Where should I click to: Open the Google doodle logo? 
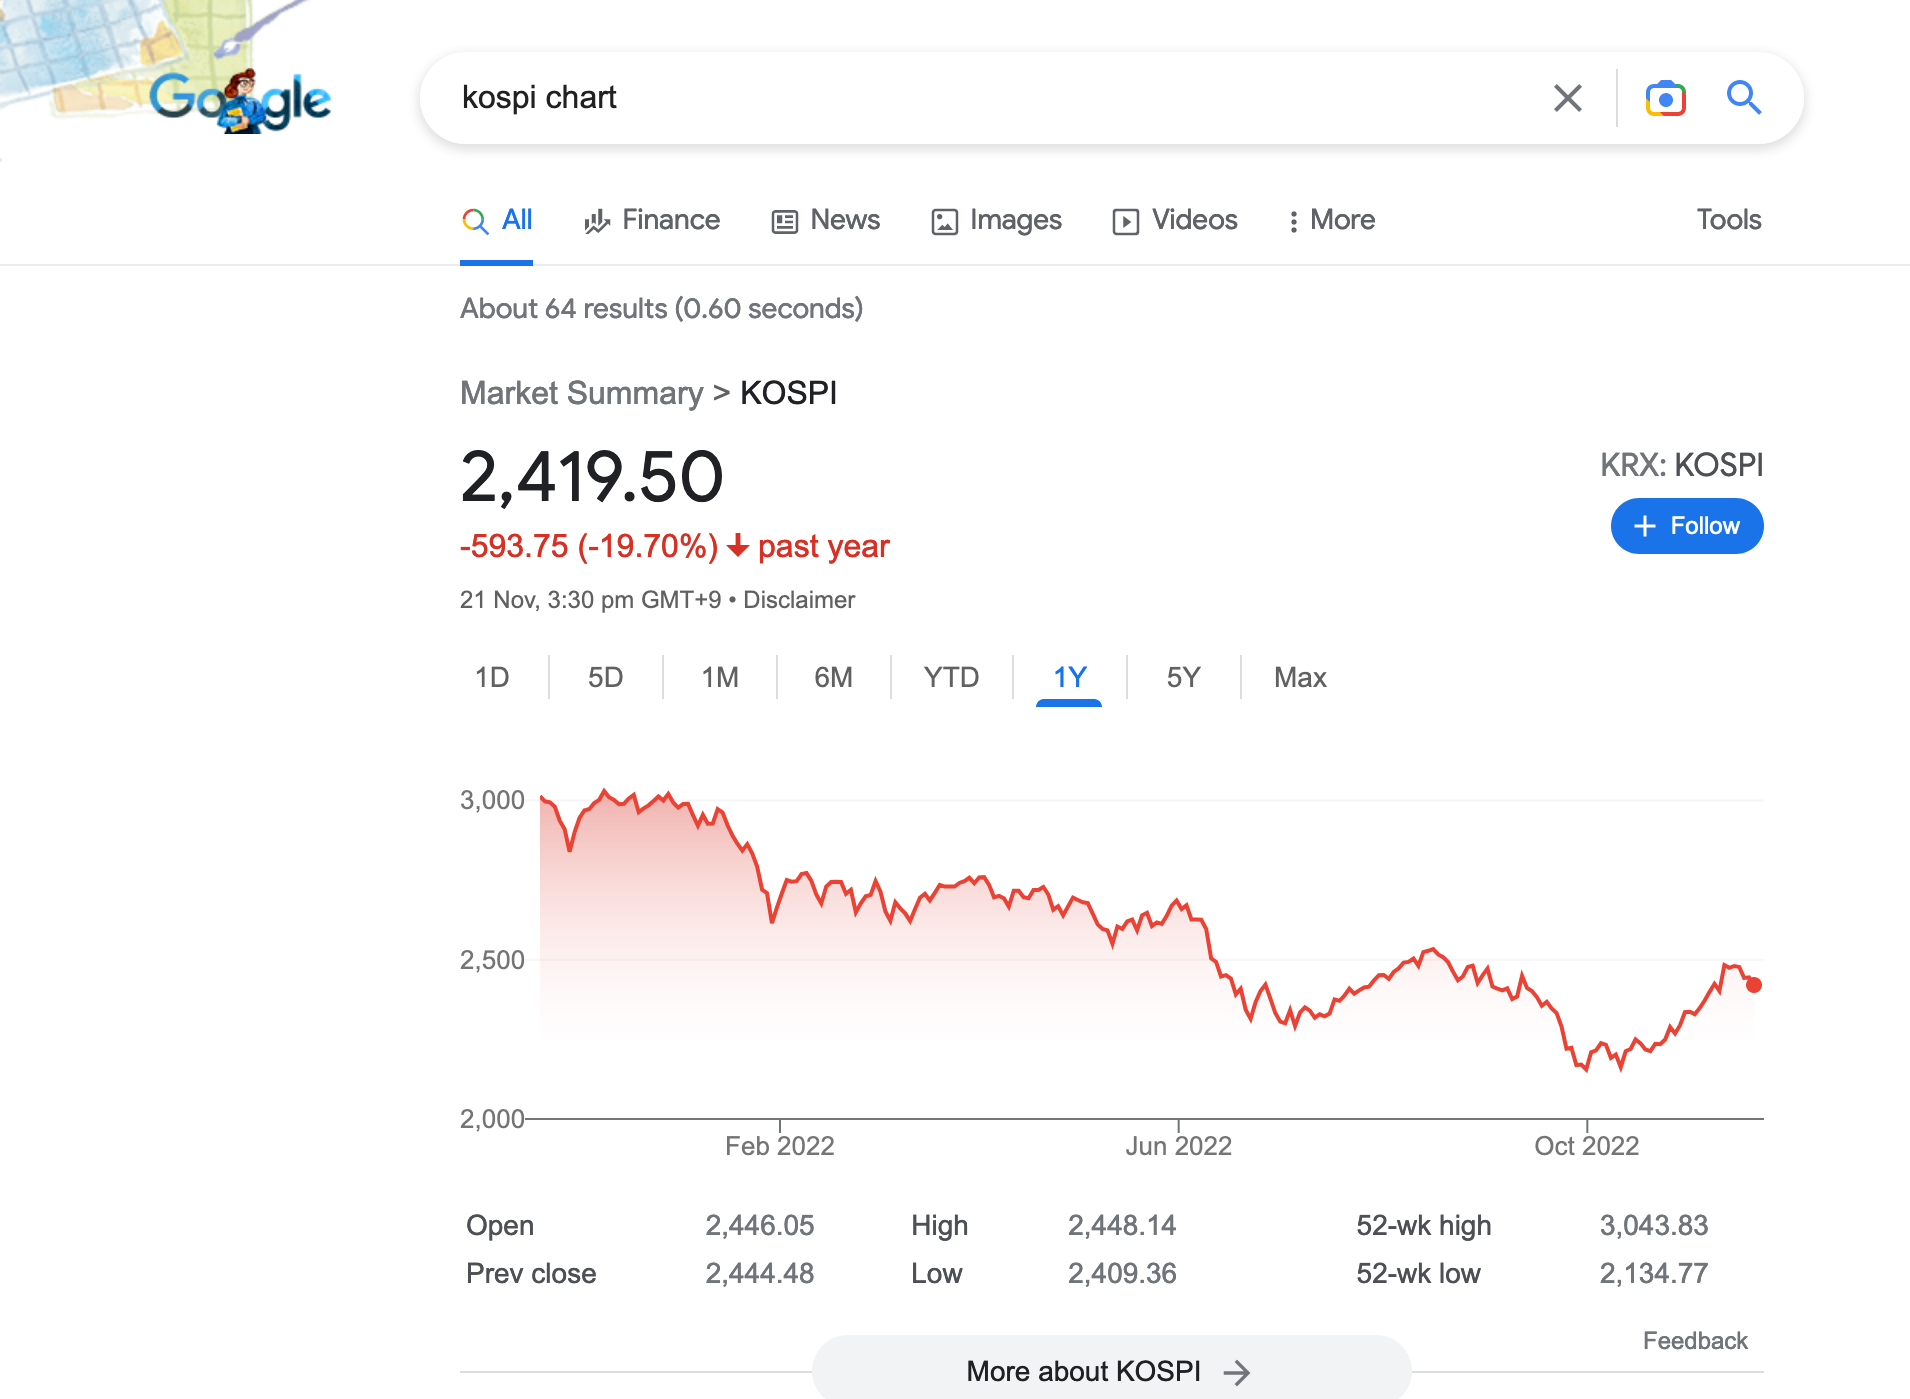(x=240, y=100)
